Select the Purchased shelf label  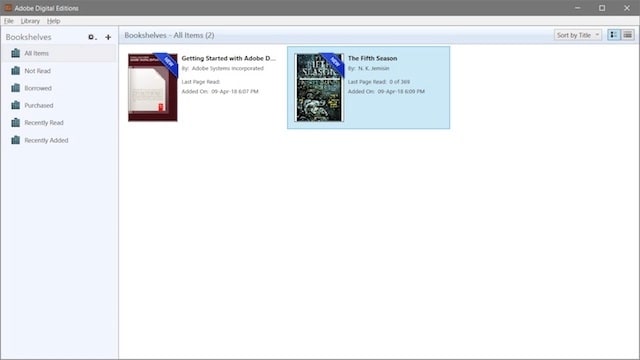pos(39,105)
